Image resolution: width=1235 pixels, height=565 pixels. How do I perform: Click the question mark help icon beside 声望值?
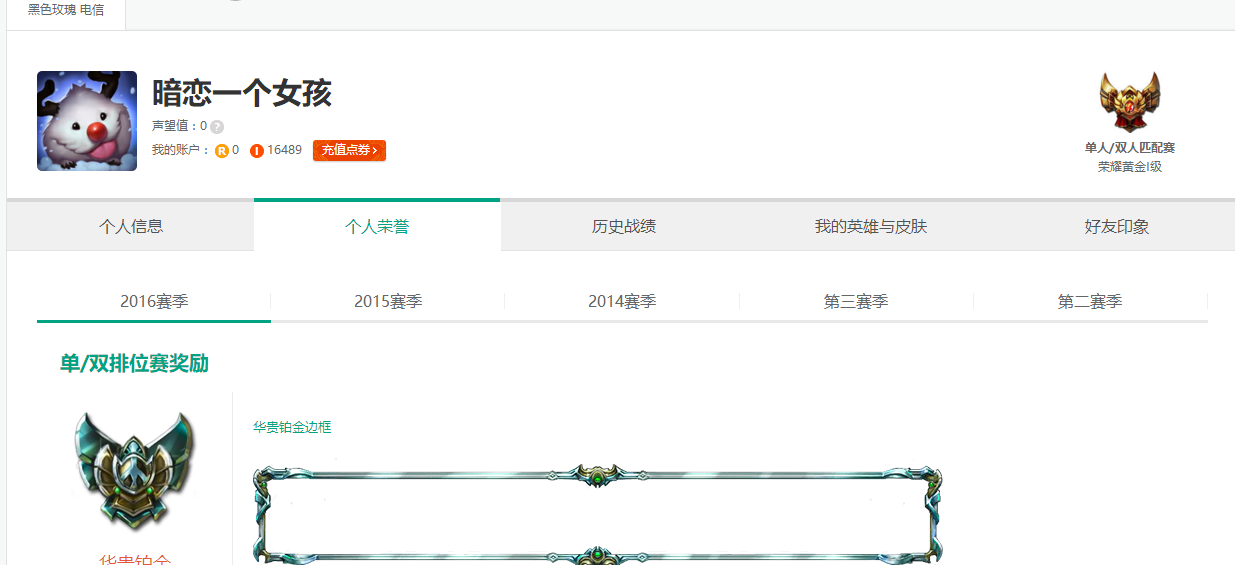(217, 127)
